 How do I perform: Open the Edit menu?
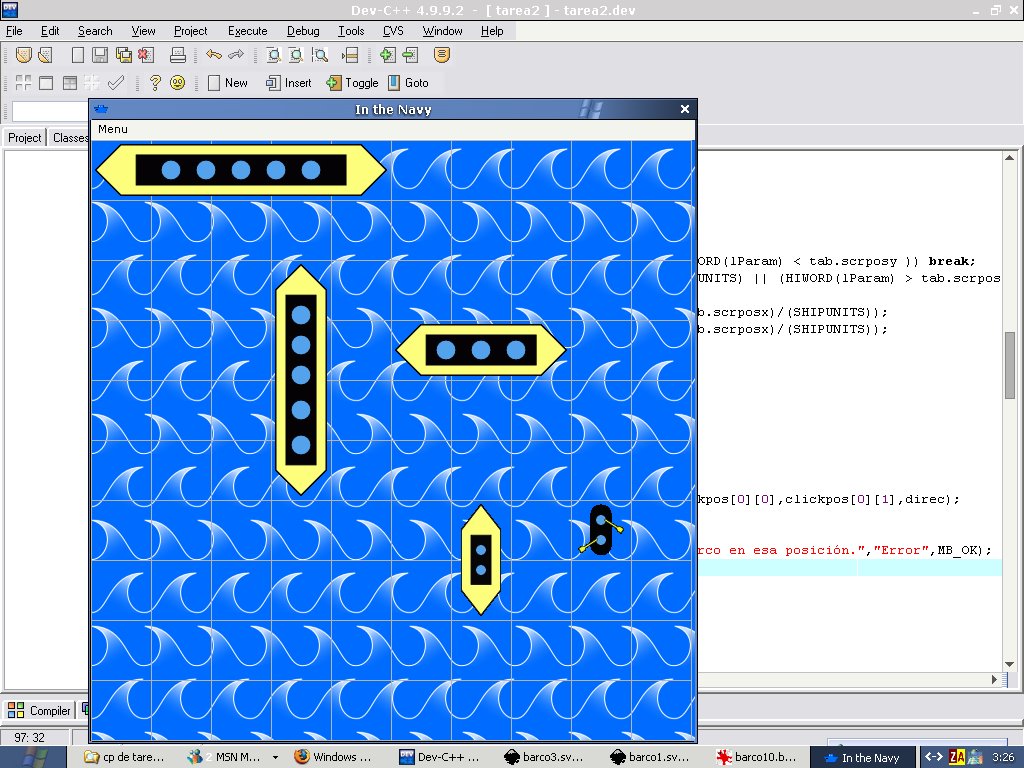point(50,31)
